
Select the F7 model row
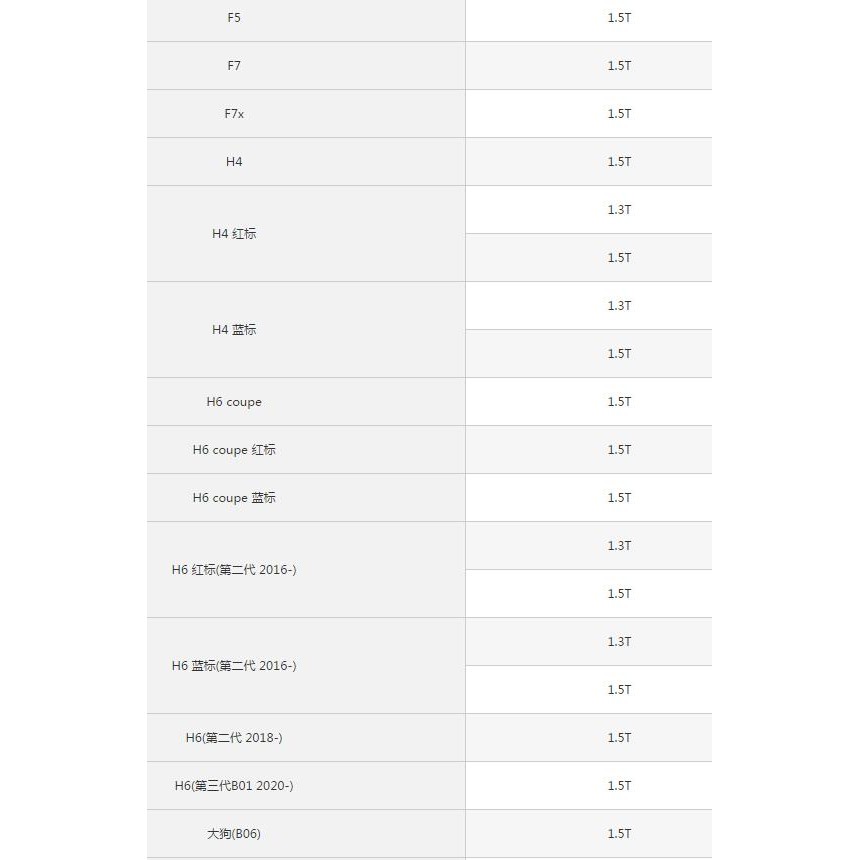click(234, 66)
